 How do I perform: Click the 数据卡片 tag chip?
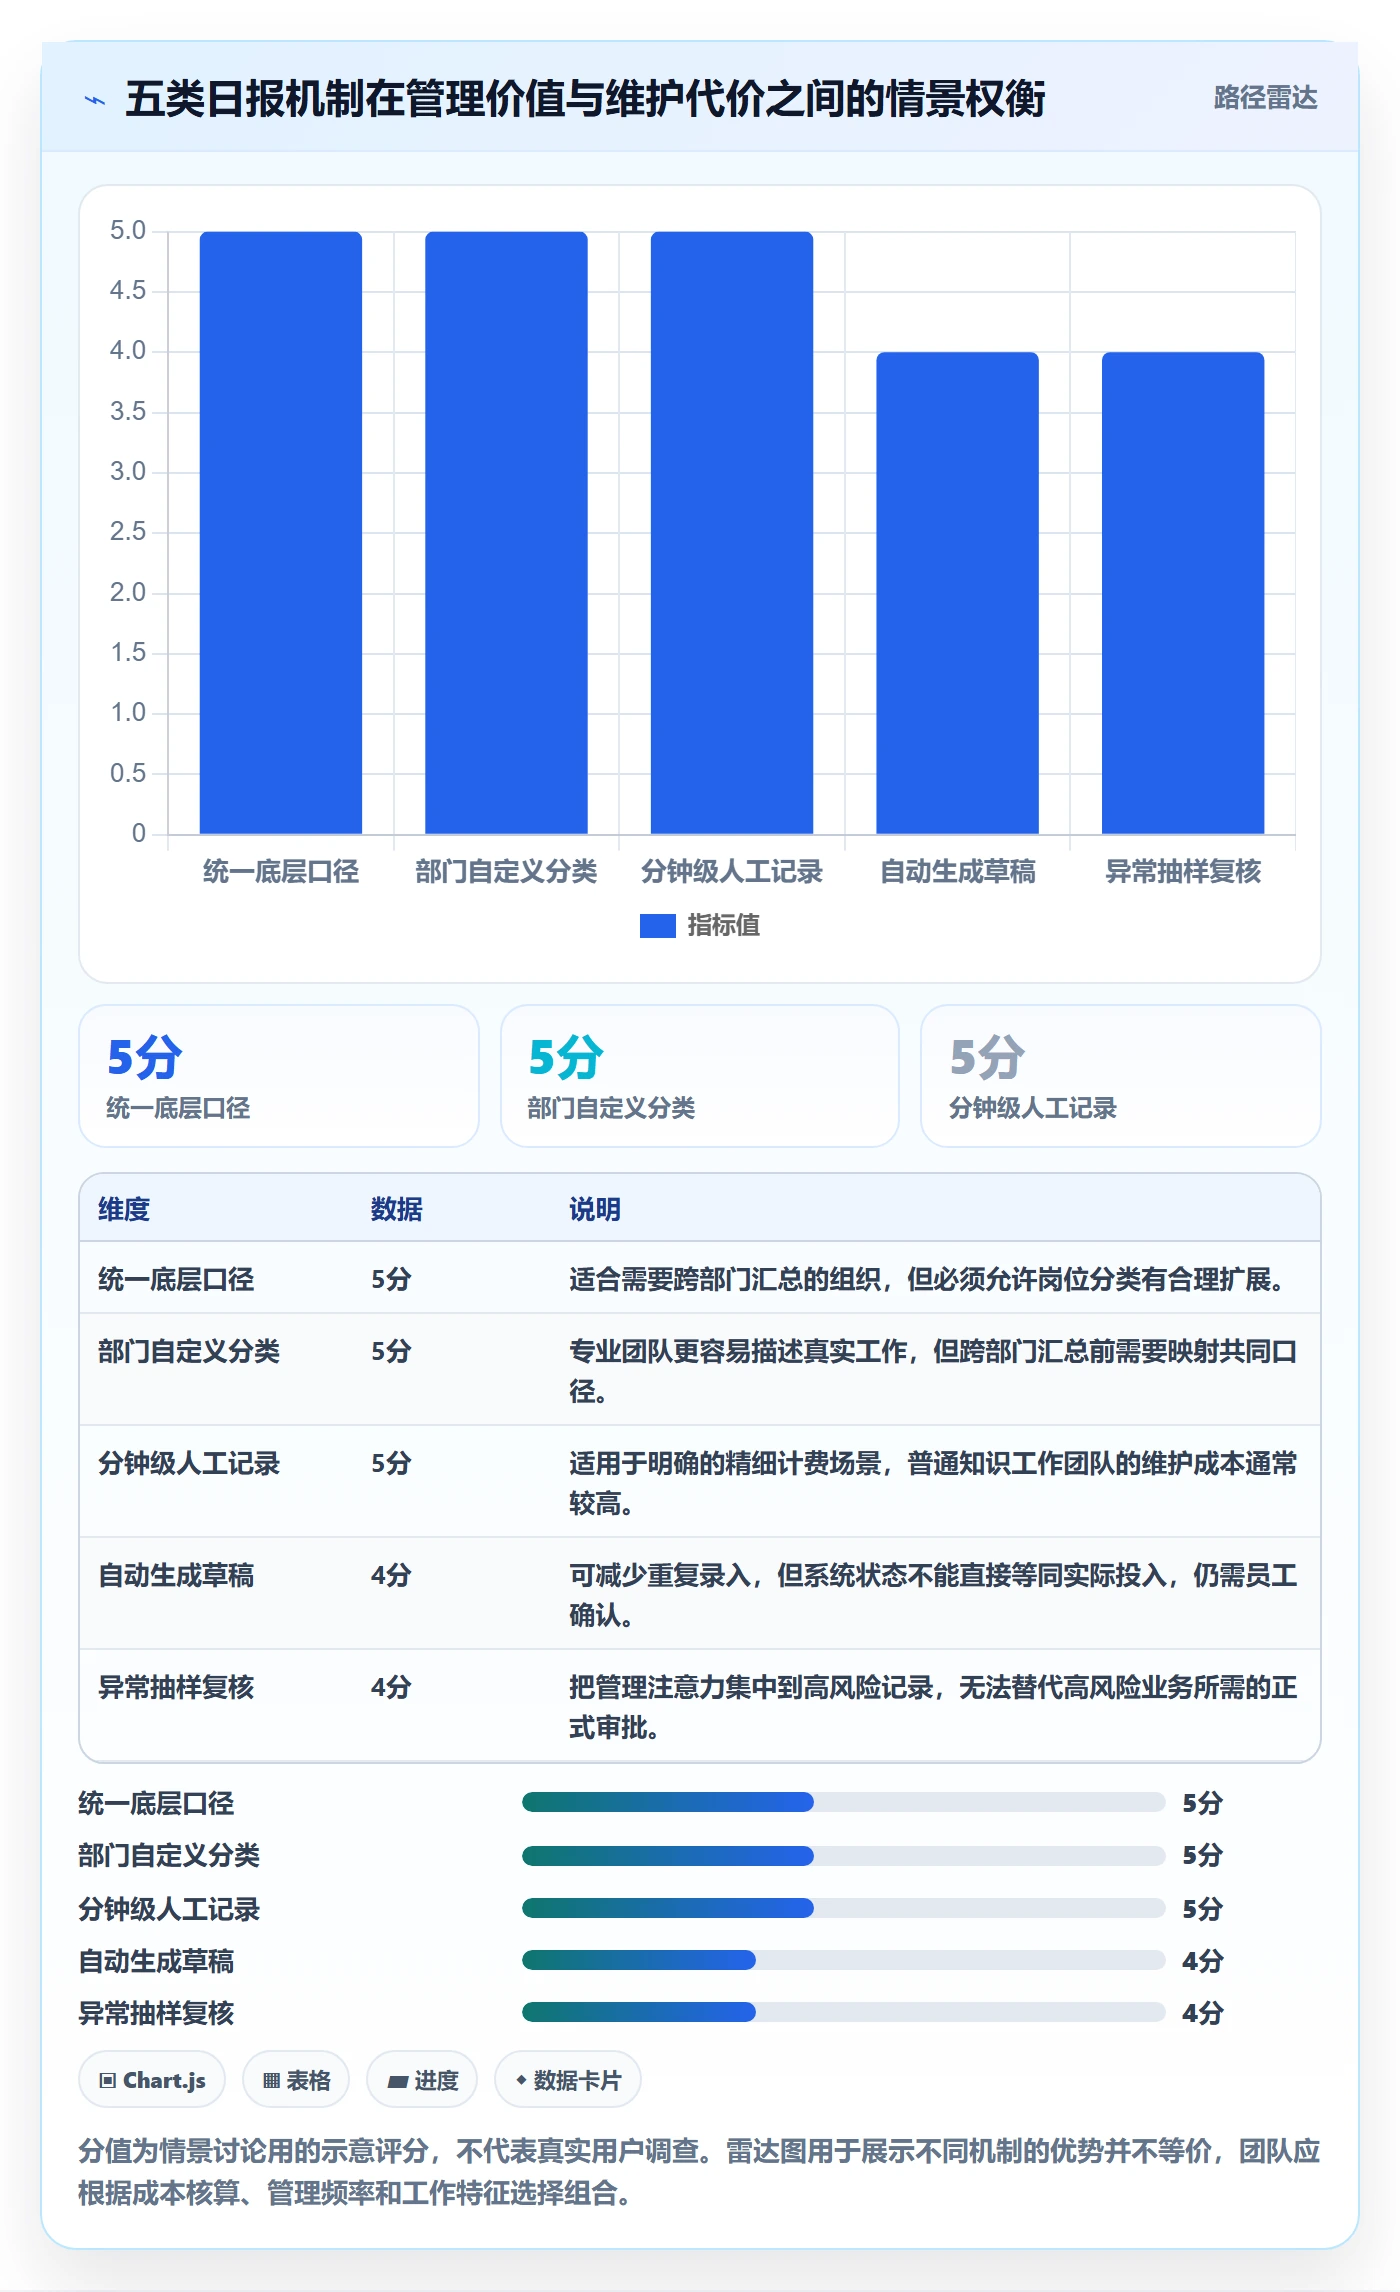[x=568, y=2080]
